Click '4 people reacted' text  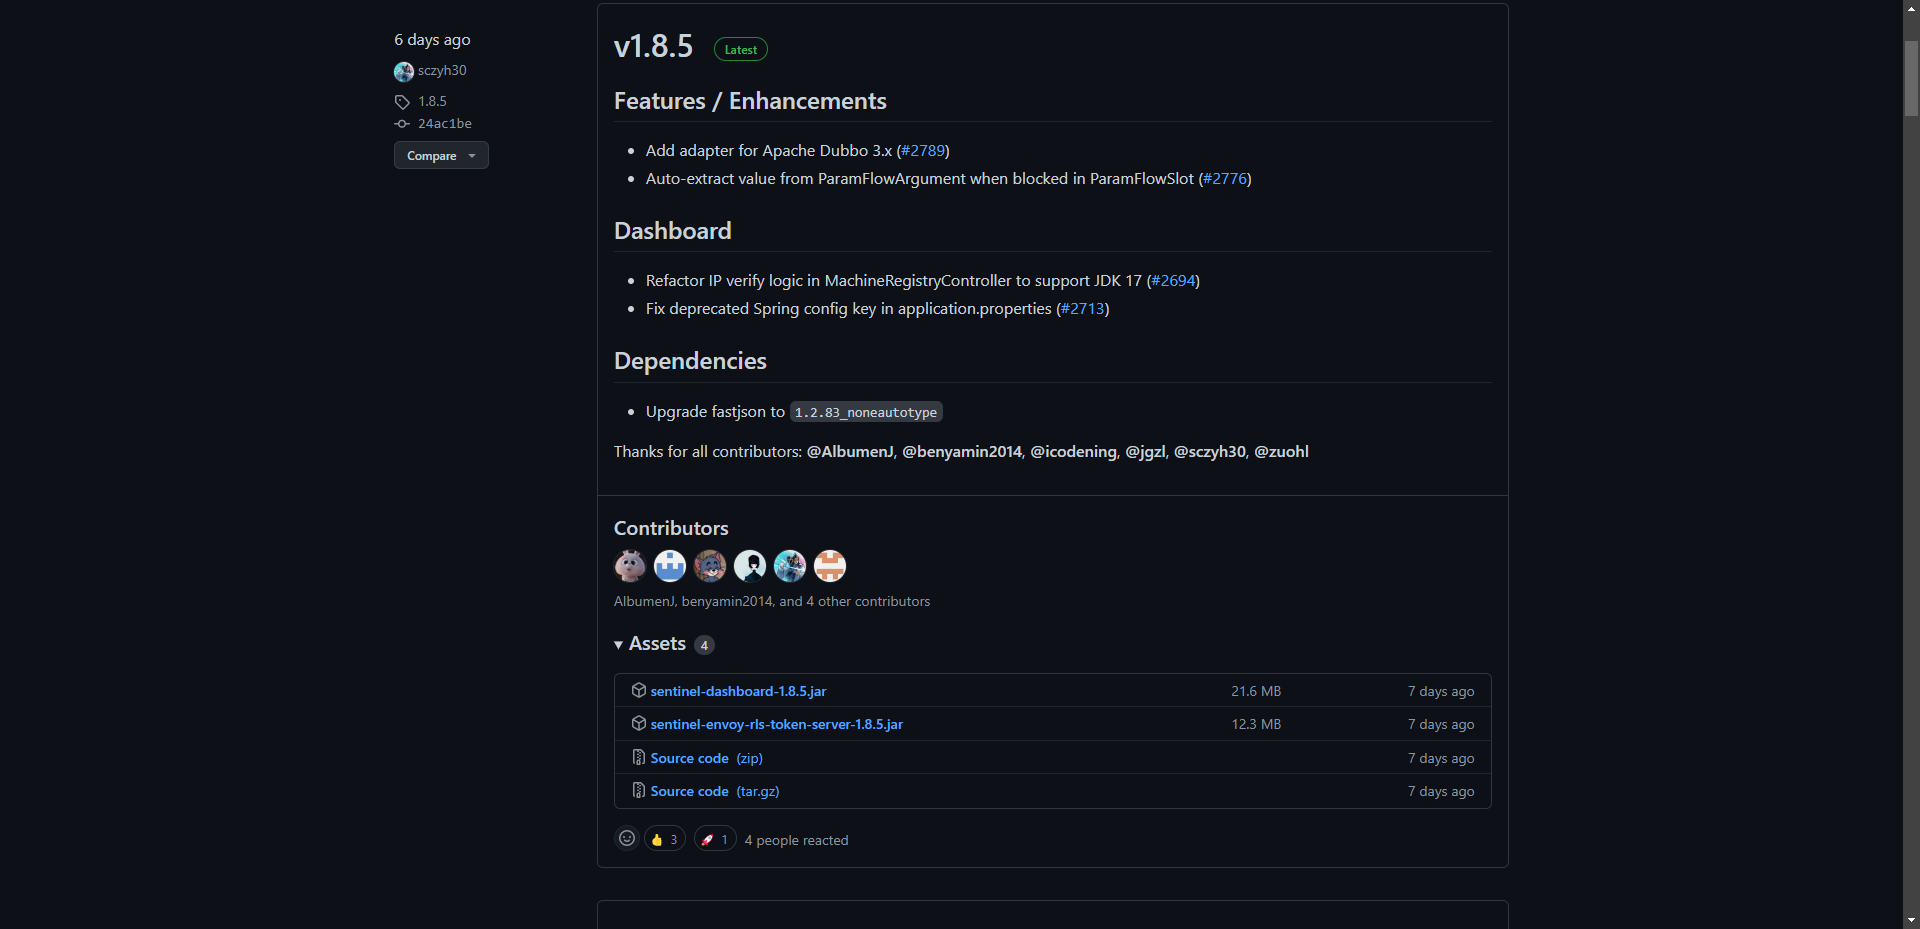click(796, 840)
